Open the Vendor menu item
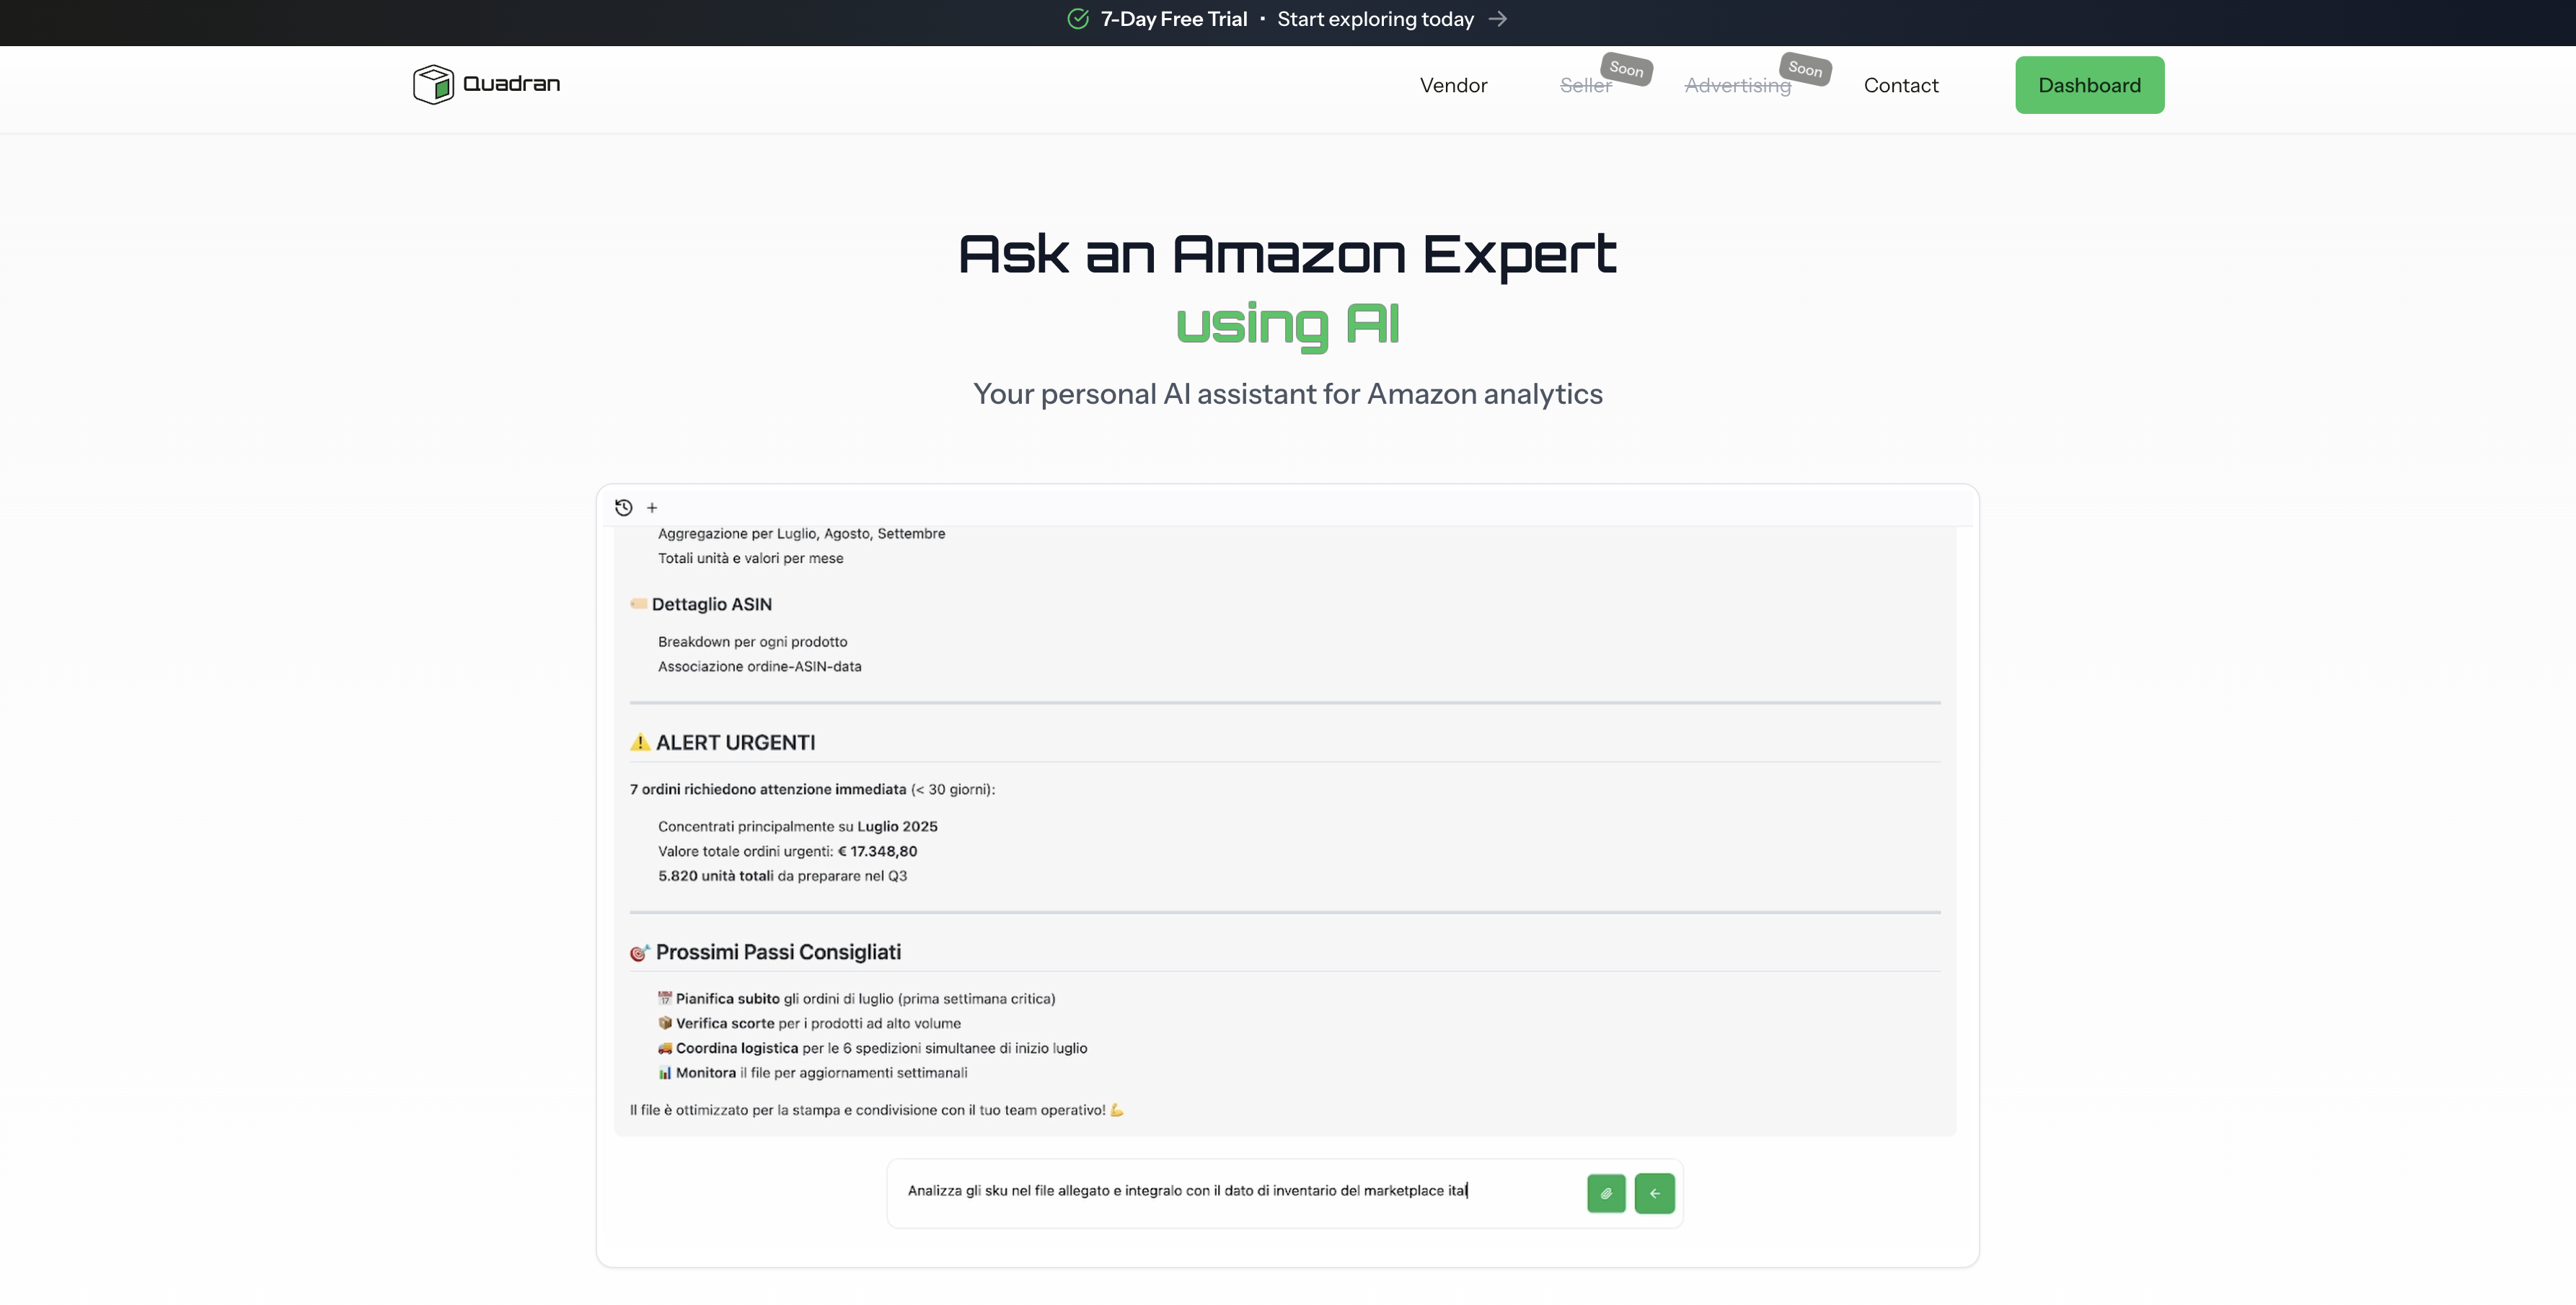 click(1453, 85)
